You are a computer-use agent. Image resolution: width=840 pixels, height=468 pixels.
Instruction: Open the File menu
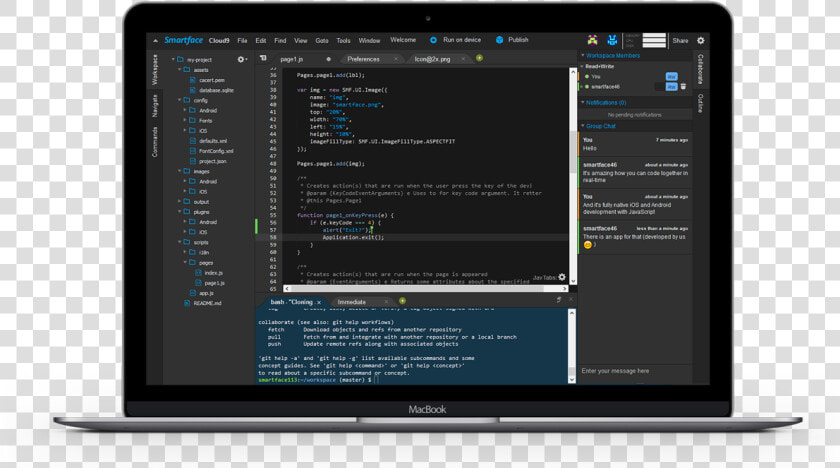point(243,41)
